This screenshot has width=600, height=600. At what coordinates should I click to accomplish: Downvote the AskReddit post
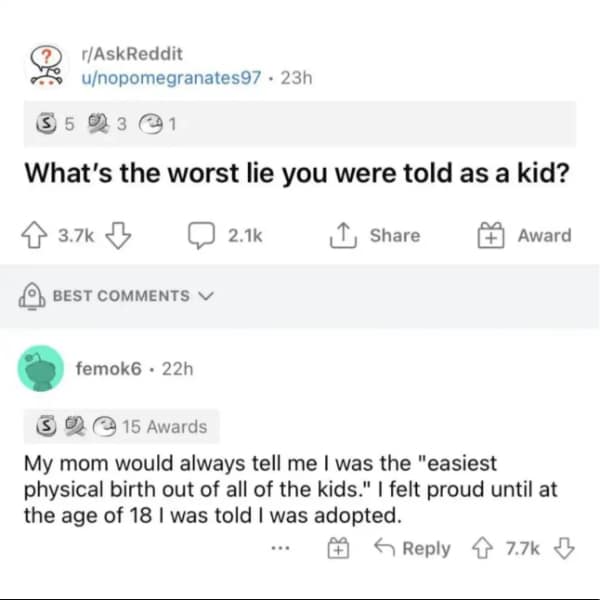pos(119,236)
